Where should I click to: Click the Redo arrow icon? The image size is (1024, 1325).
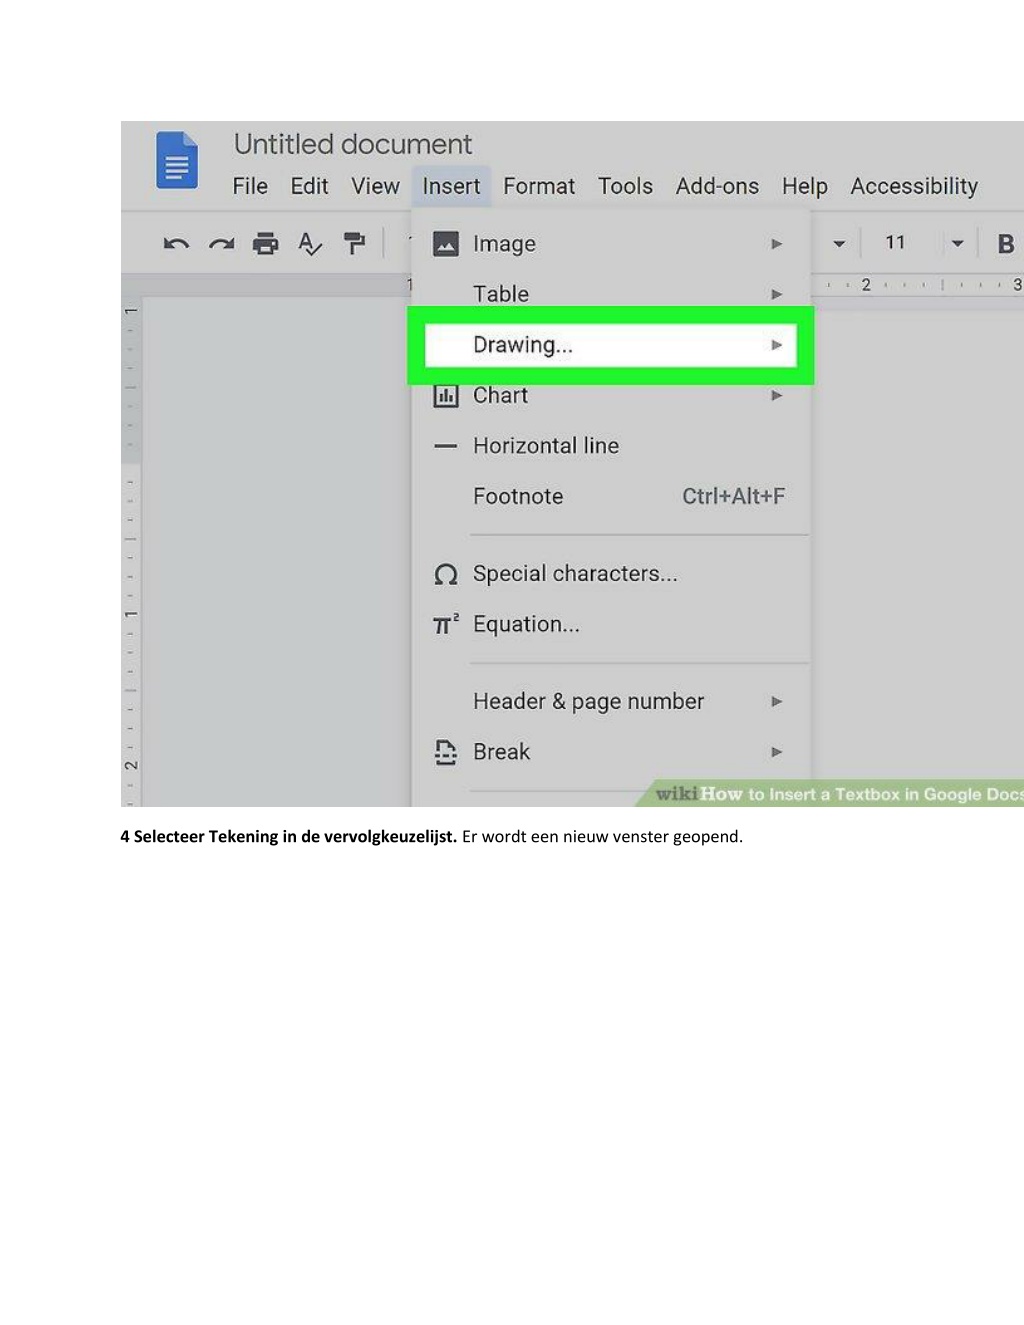221,243
